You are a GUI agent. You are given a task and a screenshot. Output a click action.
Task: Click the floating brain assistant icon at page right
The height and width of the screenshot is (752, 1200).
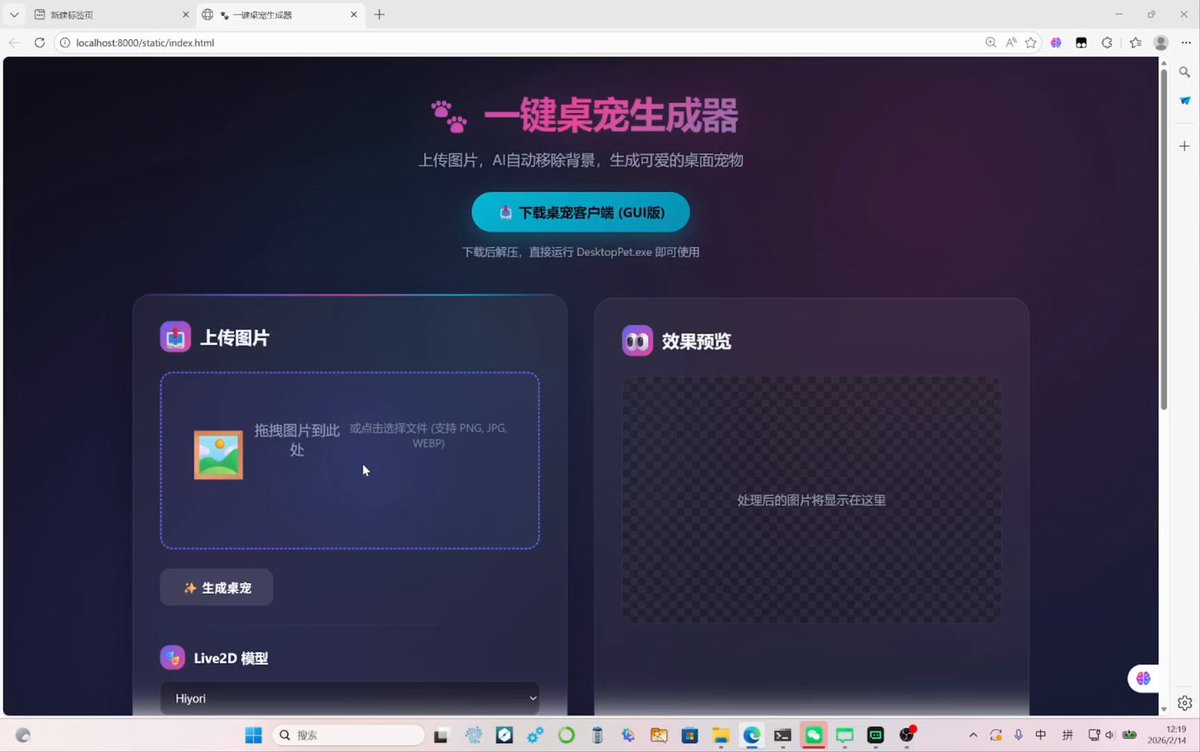[x=1143, y=678]
